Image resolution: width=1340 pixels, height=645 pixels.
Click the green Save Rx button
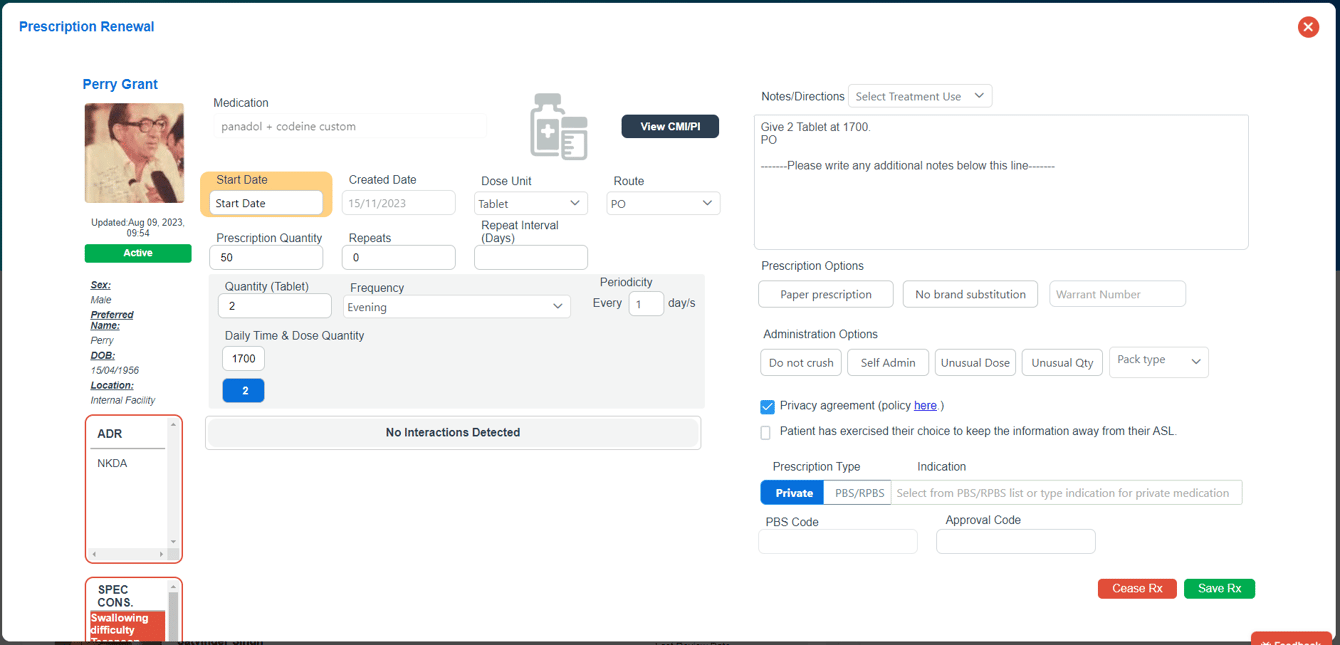pos(1219,588)
